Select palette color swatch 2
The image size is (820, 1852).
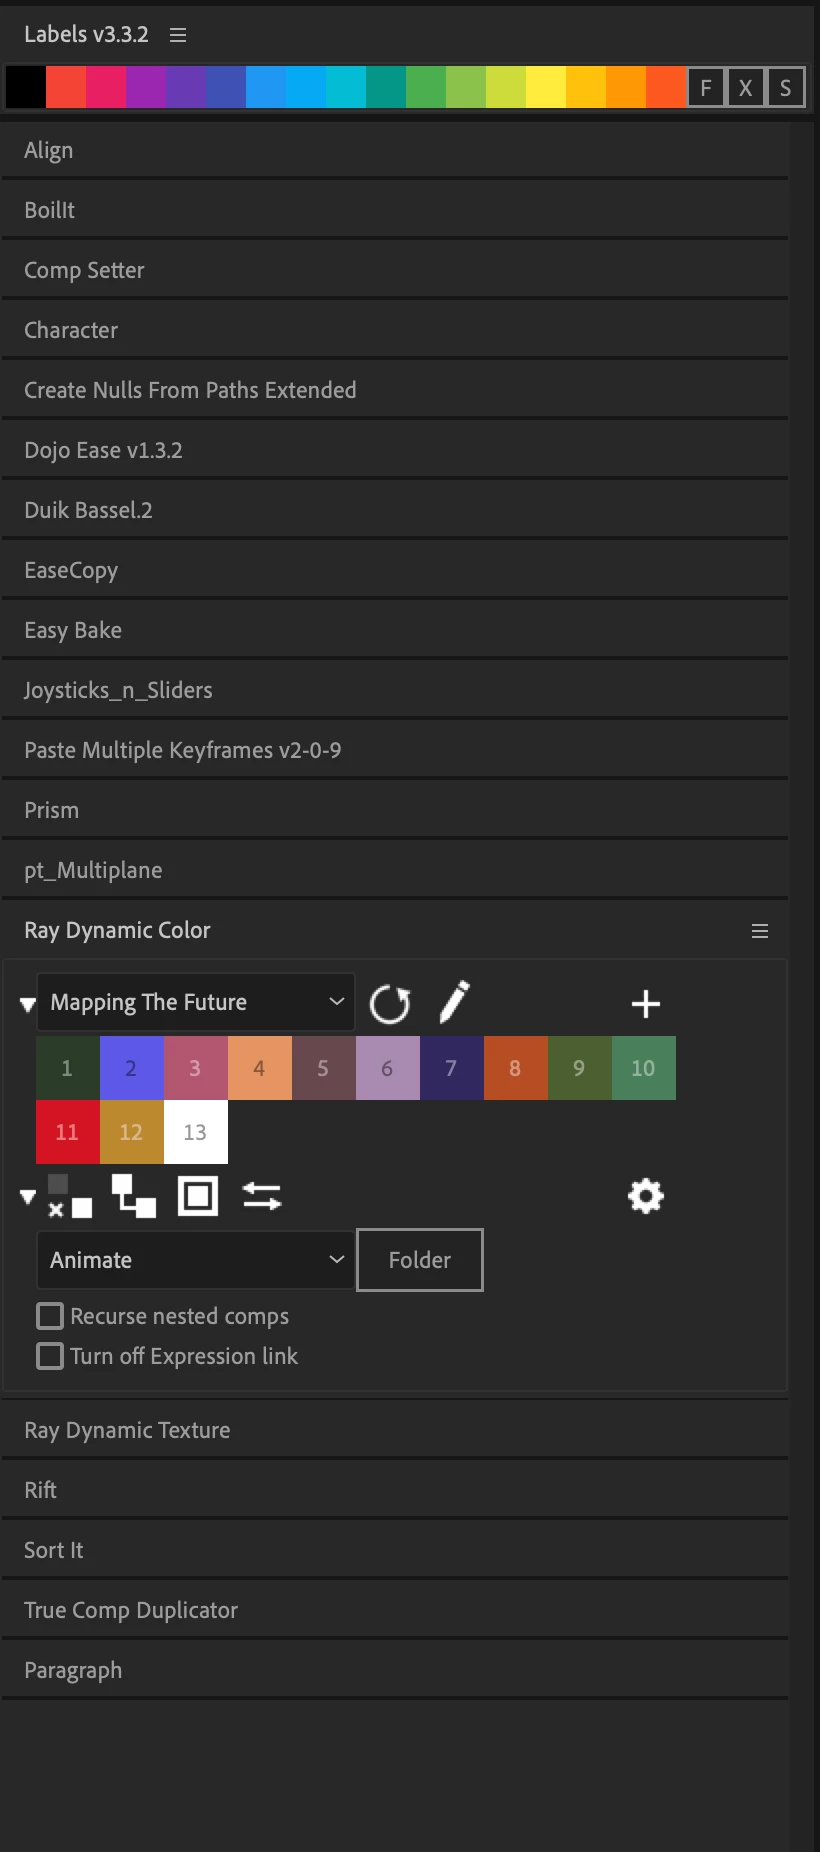(132, 1068)
